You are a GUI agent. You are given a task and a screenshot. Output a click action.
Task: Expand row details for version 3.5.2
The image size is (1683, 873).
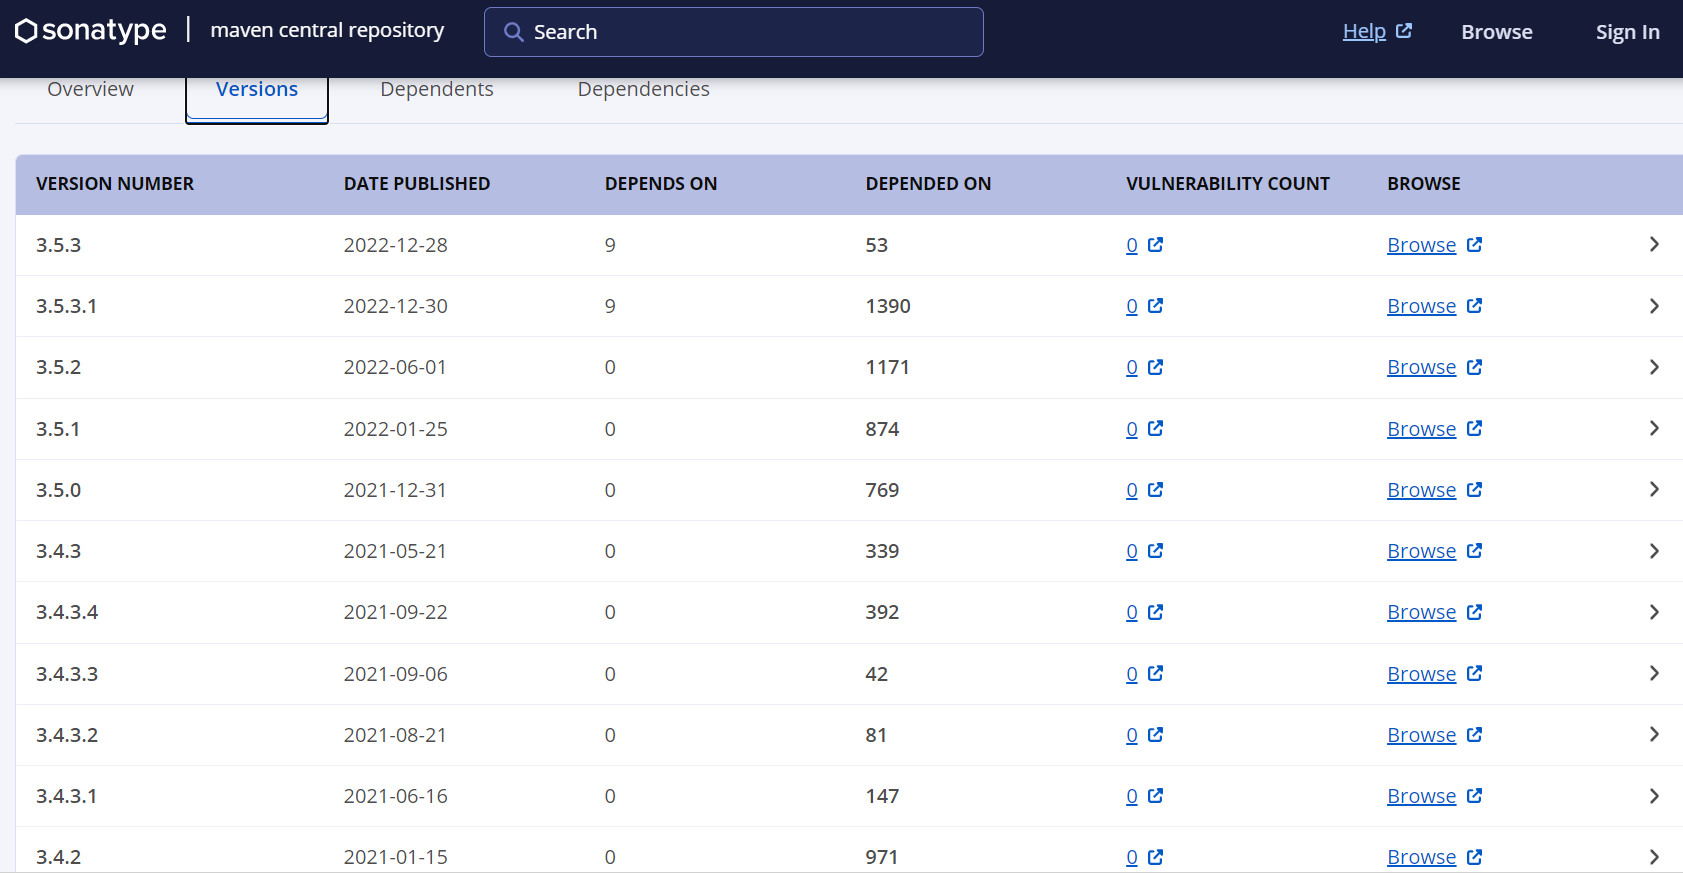pyautogui.click(x=1654, y=367)
